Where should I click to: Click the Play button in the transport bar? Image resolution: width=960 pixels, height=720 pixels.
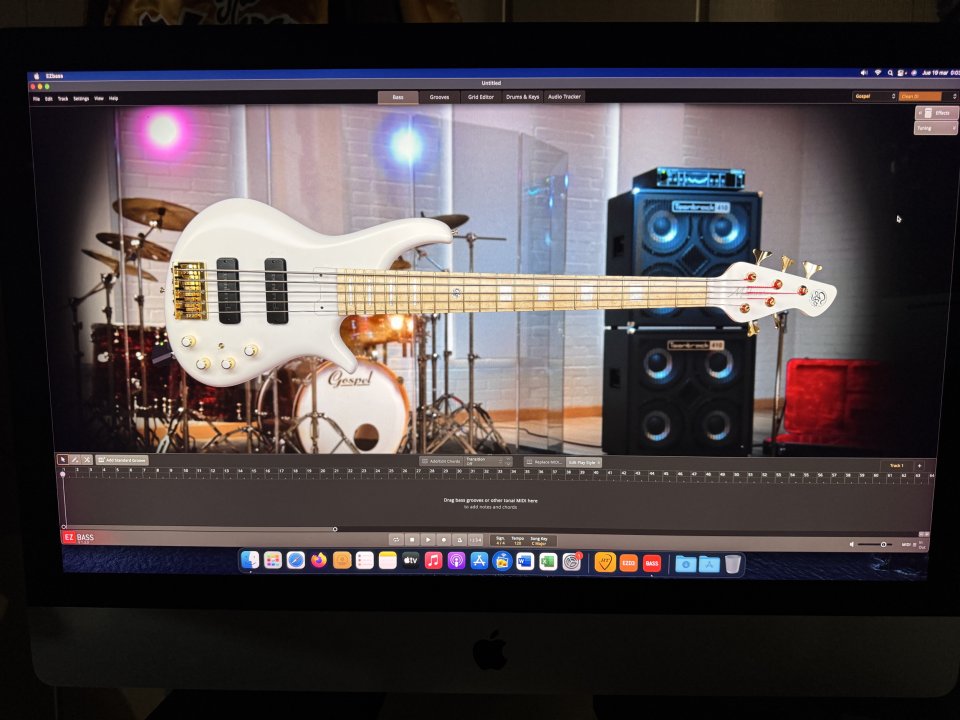click(428, 539)
